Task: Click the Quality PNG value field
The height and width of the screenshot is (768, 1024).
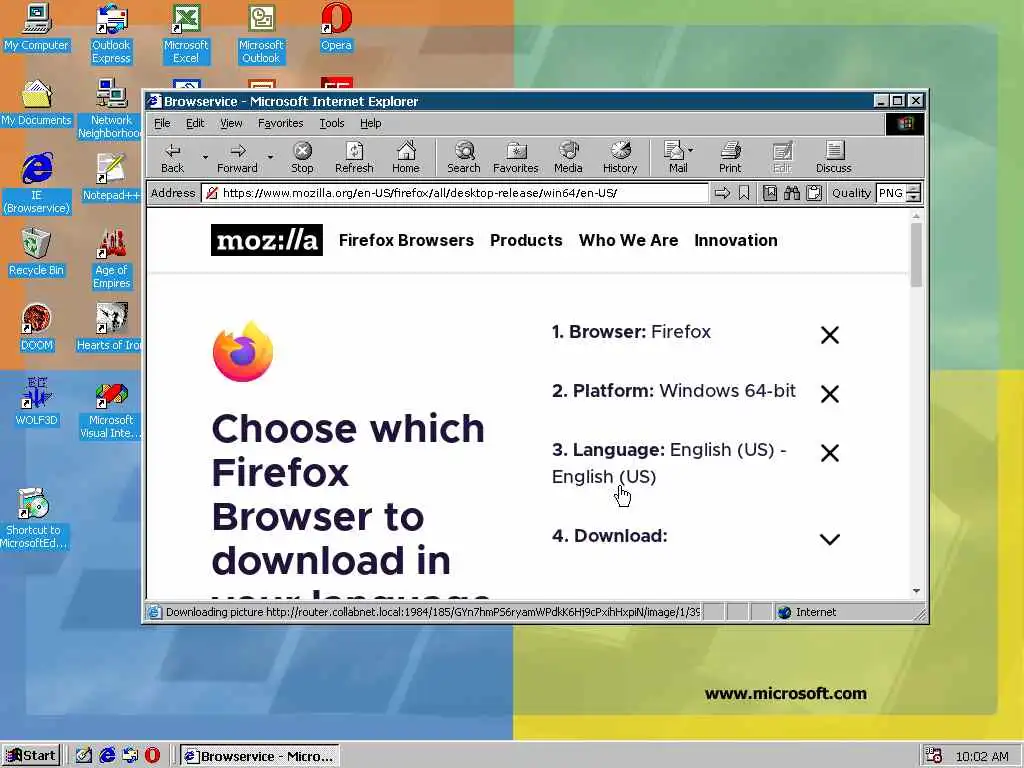Action: 891,193
